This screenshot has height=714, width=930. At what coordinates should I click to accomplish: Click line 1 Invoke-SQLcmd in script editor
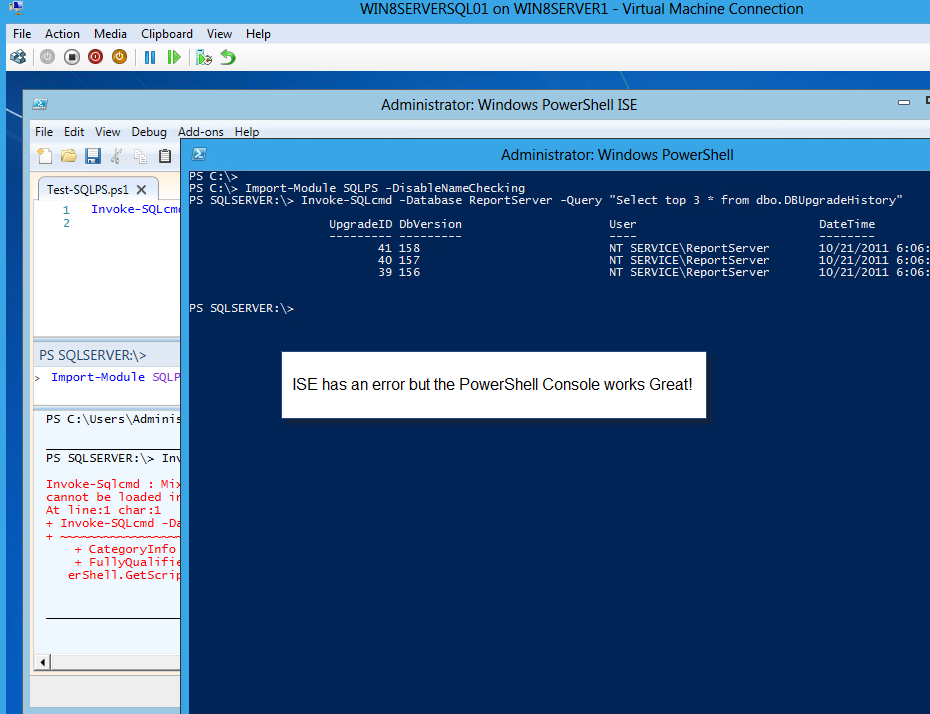pos(135,209)
